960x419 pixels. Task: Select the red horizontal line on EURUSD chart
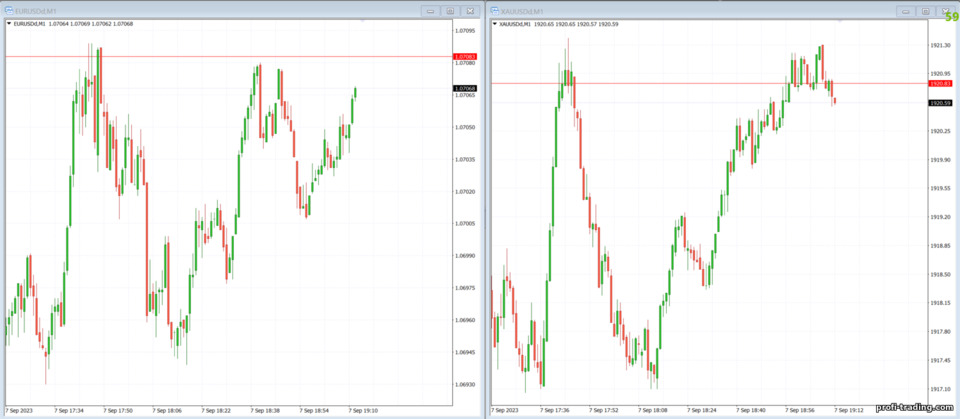(227, 56)
